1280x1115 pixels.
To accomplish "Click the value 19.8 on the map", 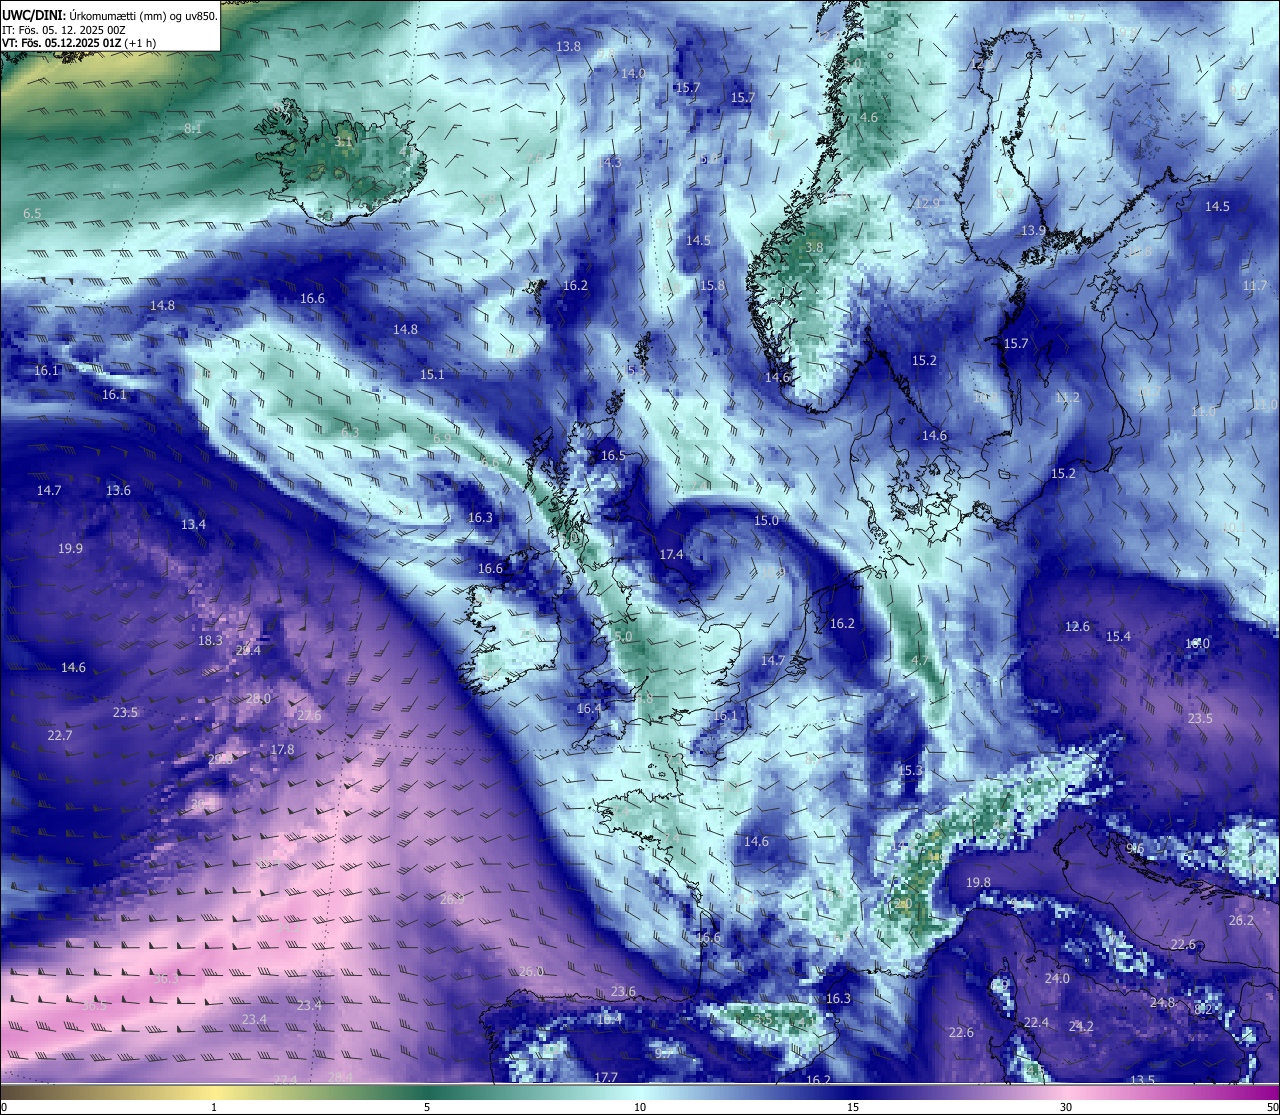I will point(978,883).
